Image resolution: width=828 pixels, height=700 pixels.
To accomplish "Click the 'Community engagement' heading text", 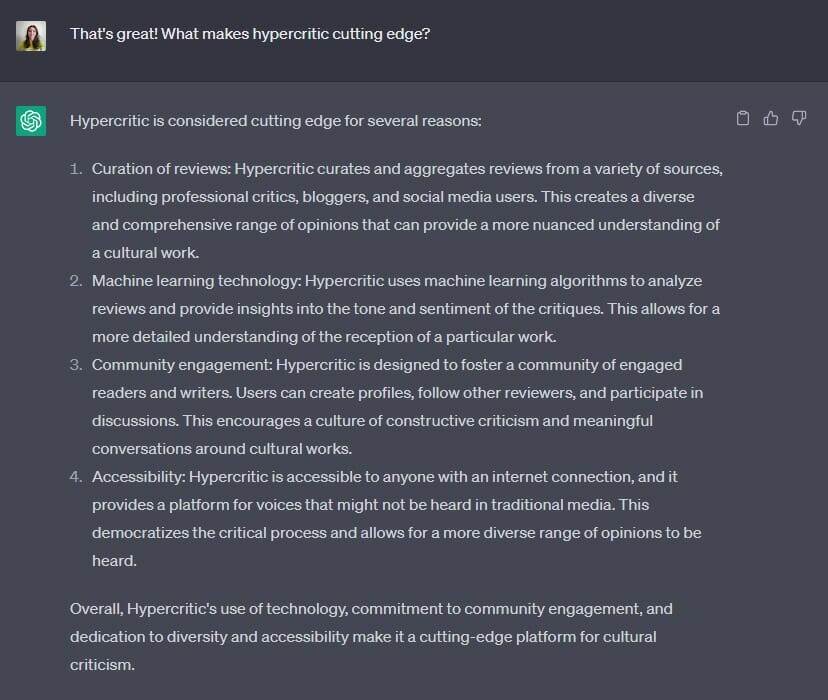I will click(180, 365).
